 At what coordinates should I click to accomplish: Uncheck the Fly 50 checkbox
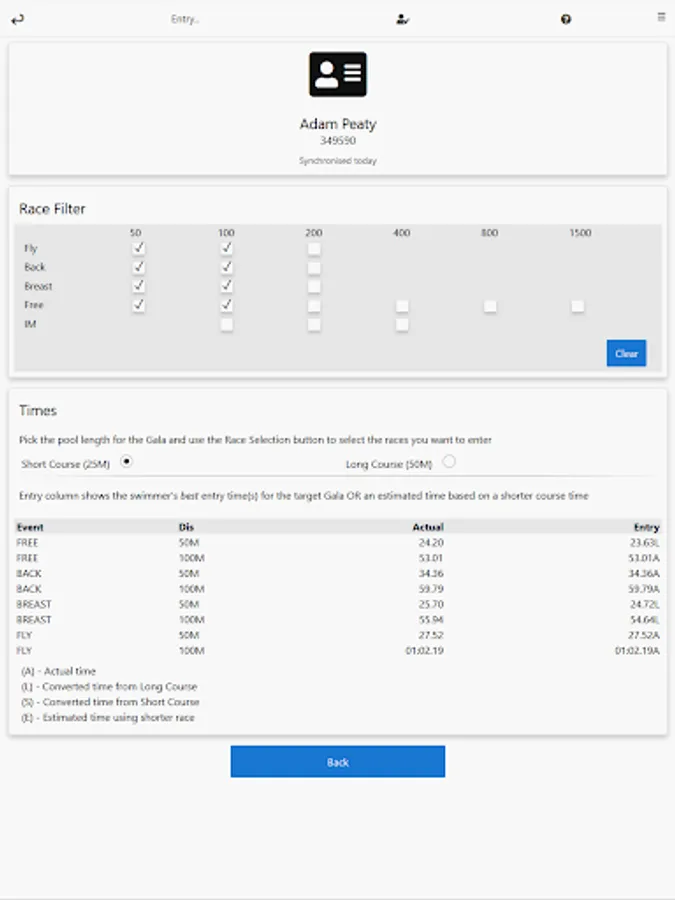coord(138,248)
